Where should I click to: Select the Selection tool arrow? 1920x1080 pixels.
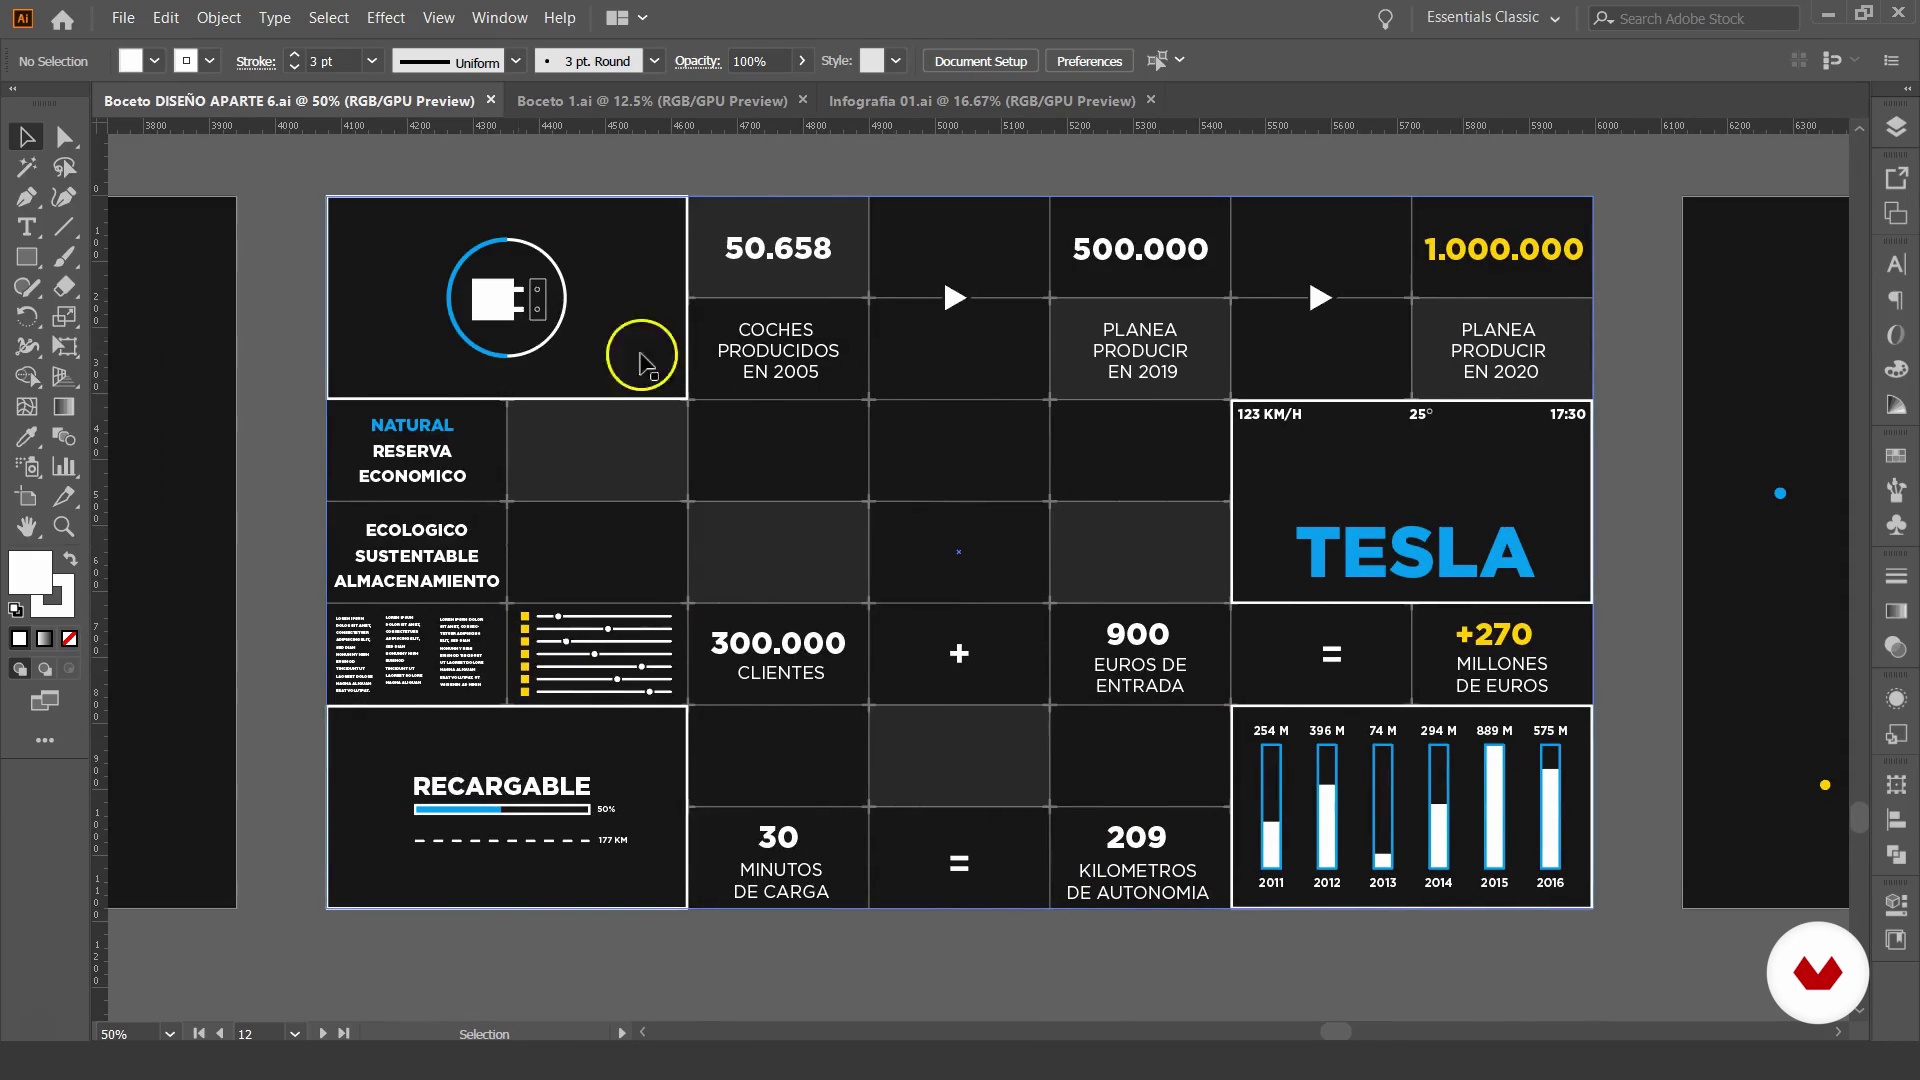tap(27, 137)
